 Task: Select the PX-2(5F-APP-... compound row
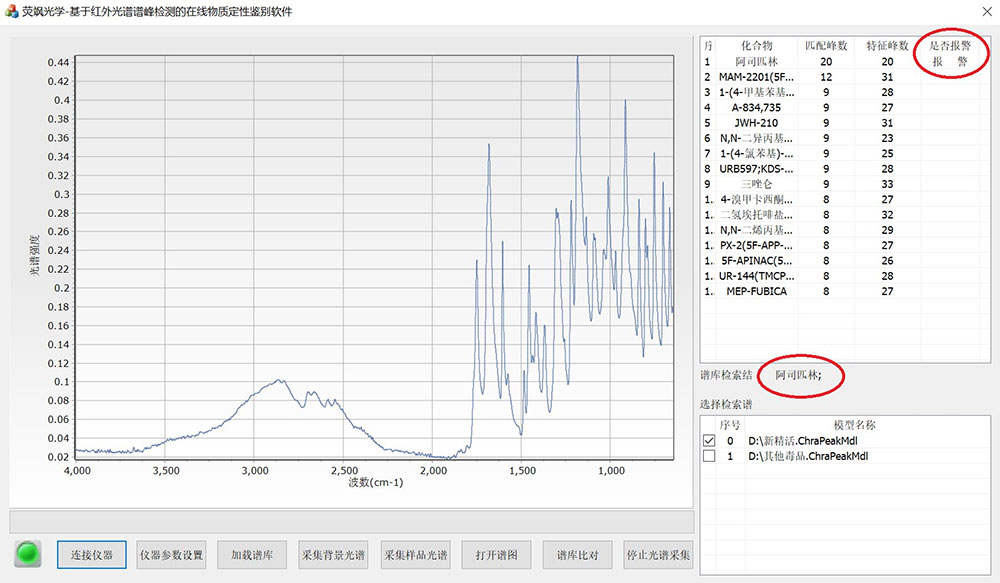[x=845, y=245]
